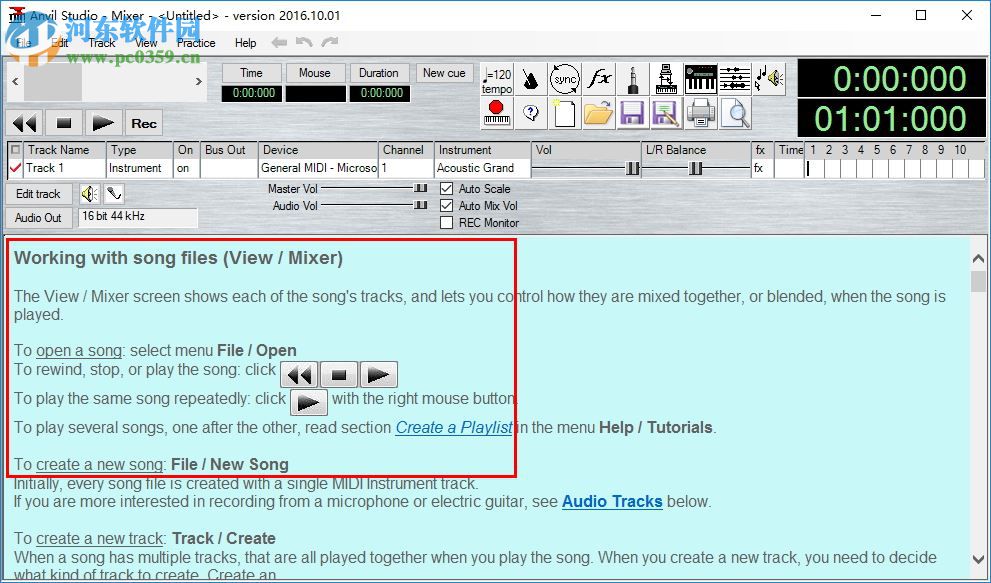Click the notes with speaker icon

click(769, 80)
